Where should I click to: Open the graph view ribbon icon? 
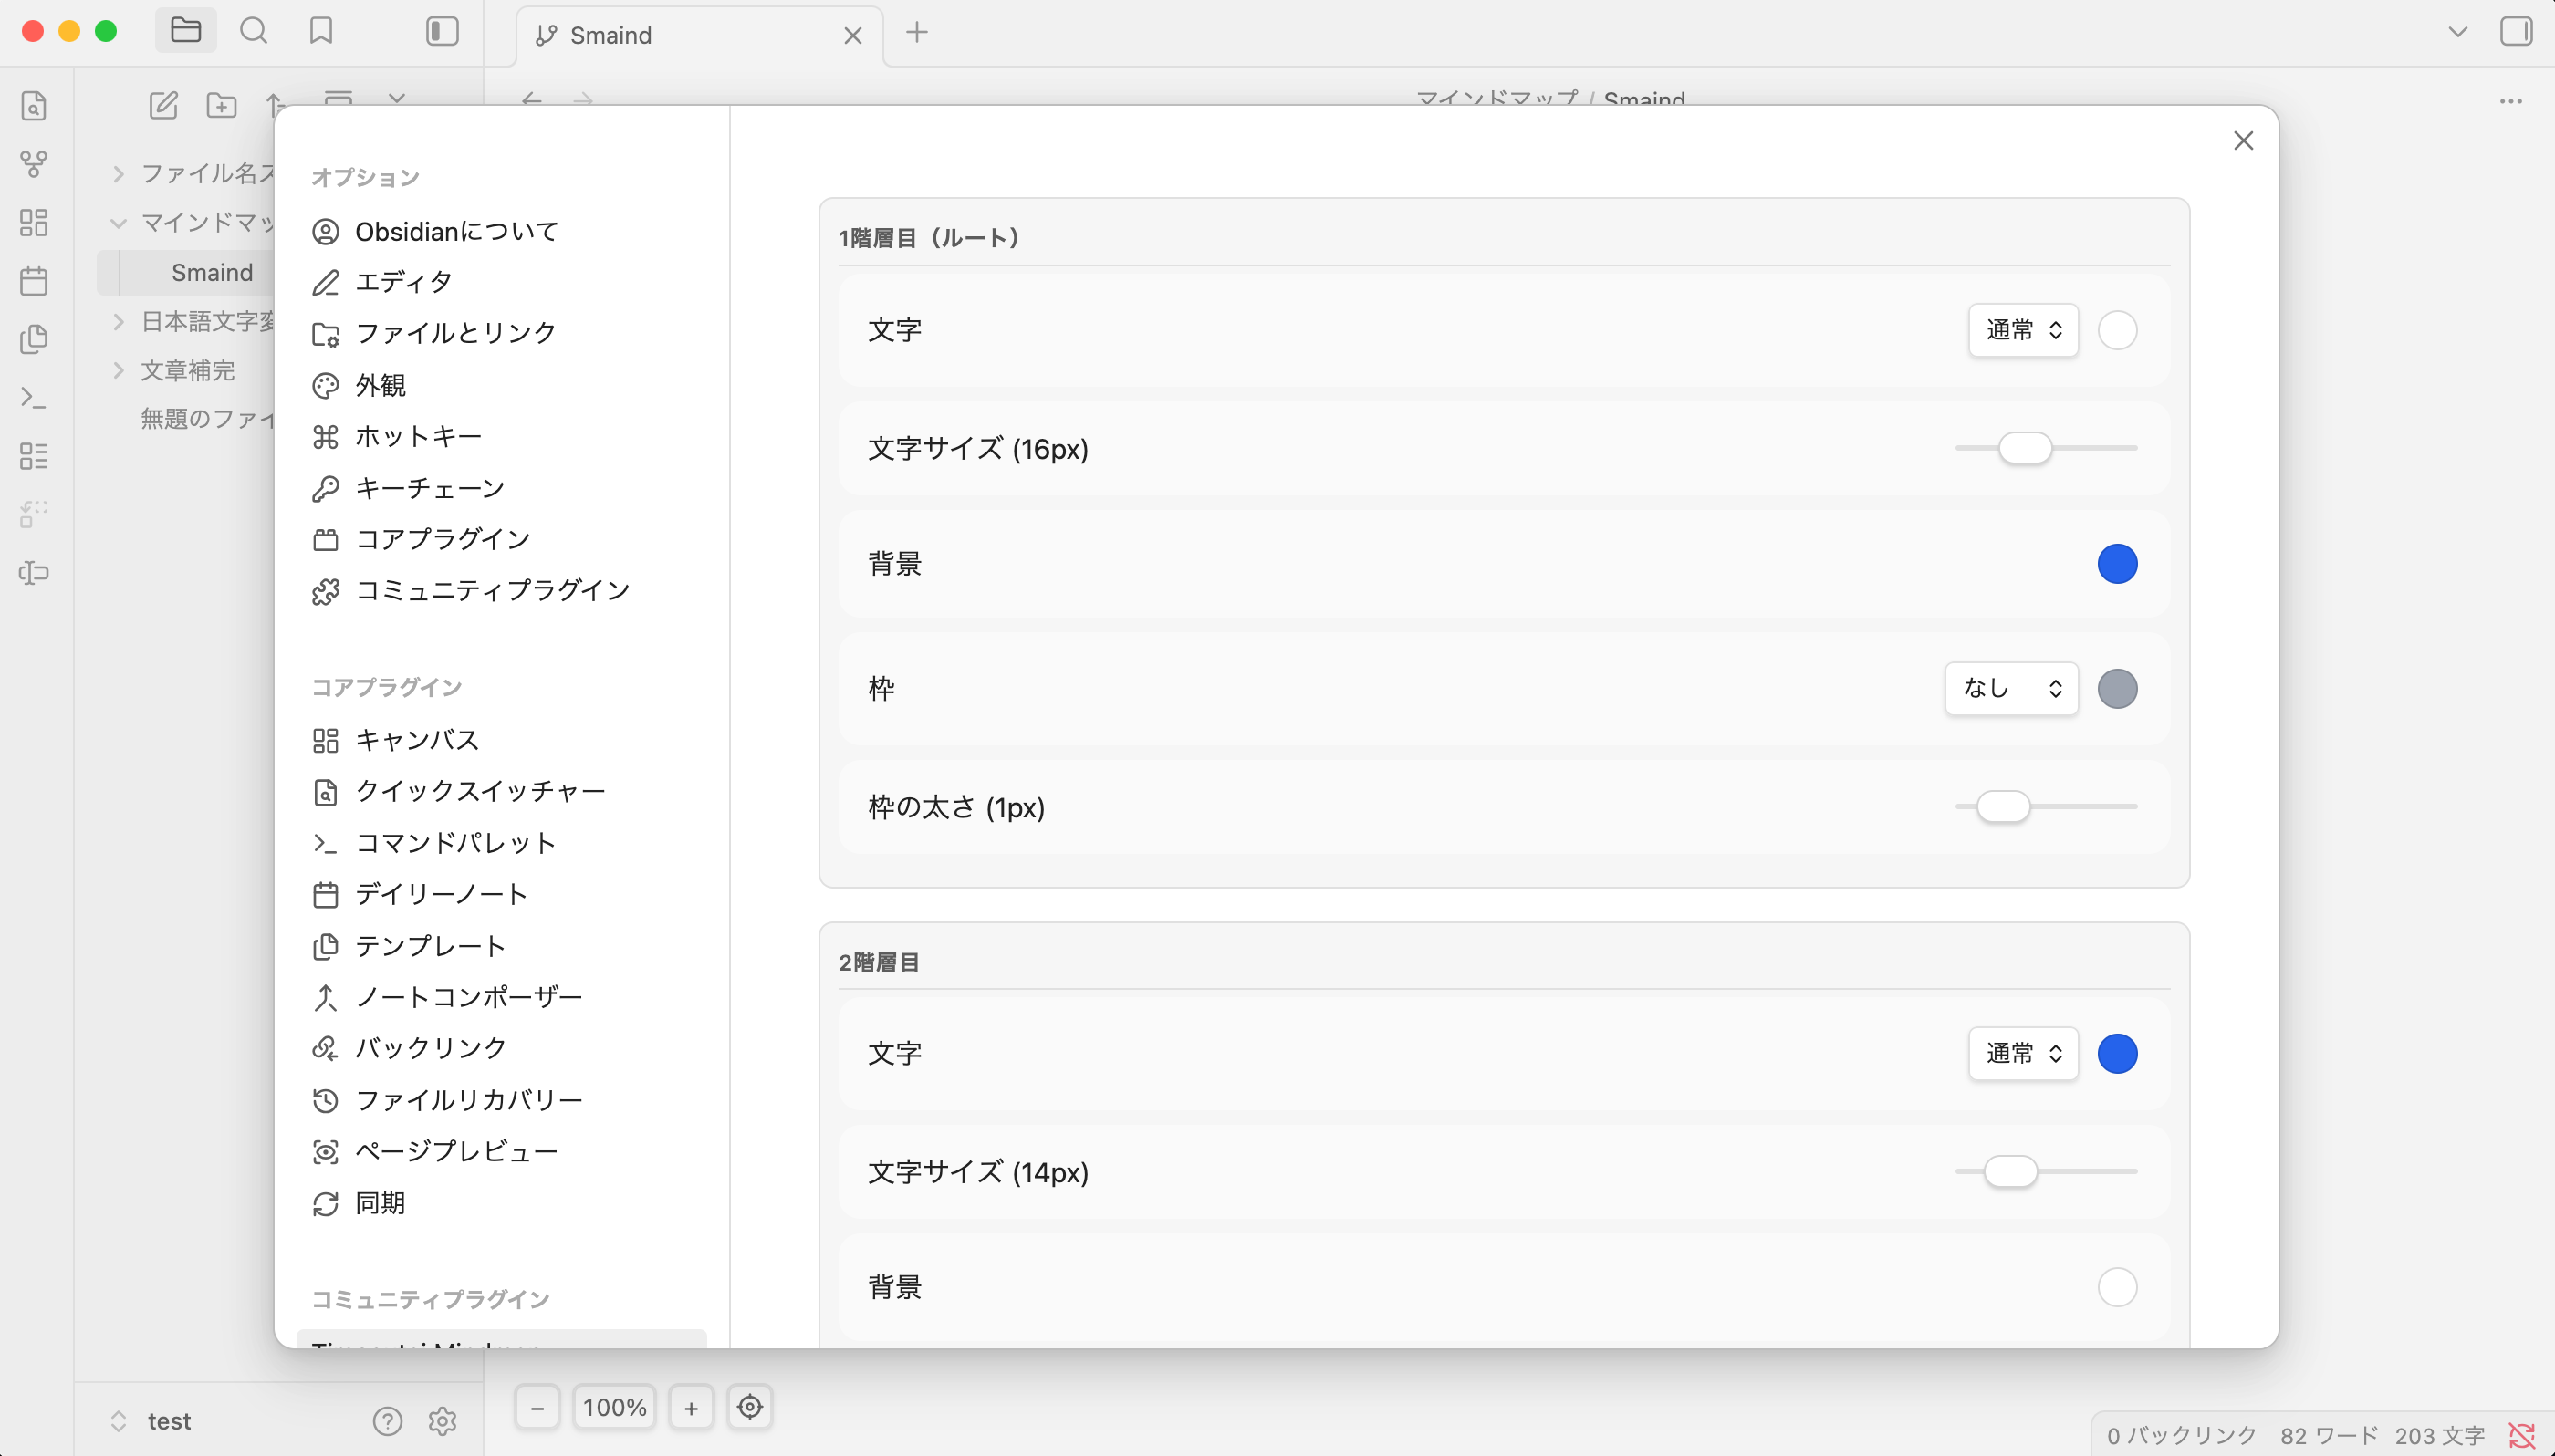[34, 164]
